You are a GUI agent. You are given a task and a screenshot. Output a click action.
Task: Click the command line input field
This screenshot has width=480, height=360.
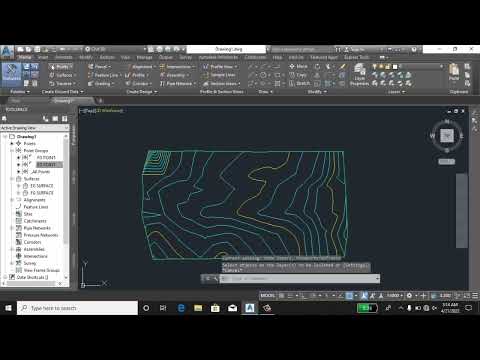click(x=299, y=279)
